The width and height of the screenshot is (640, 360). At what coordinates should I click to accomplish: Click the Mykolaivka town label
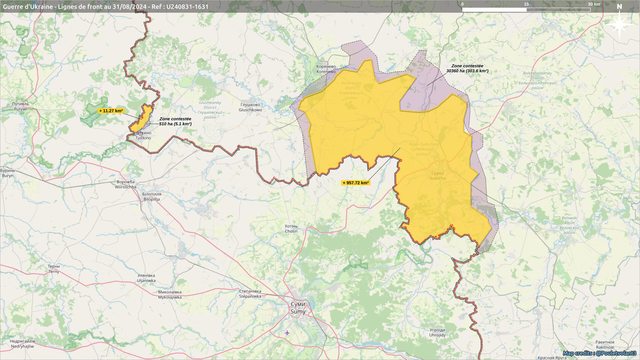pos(169,295)
